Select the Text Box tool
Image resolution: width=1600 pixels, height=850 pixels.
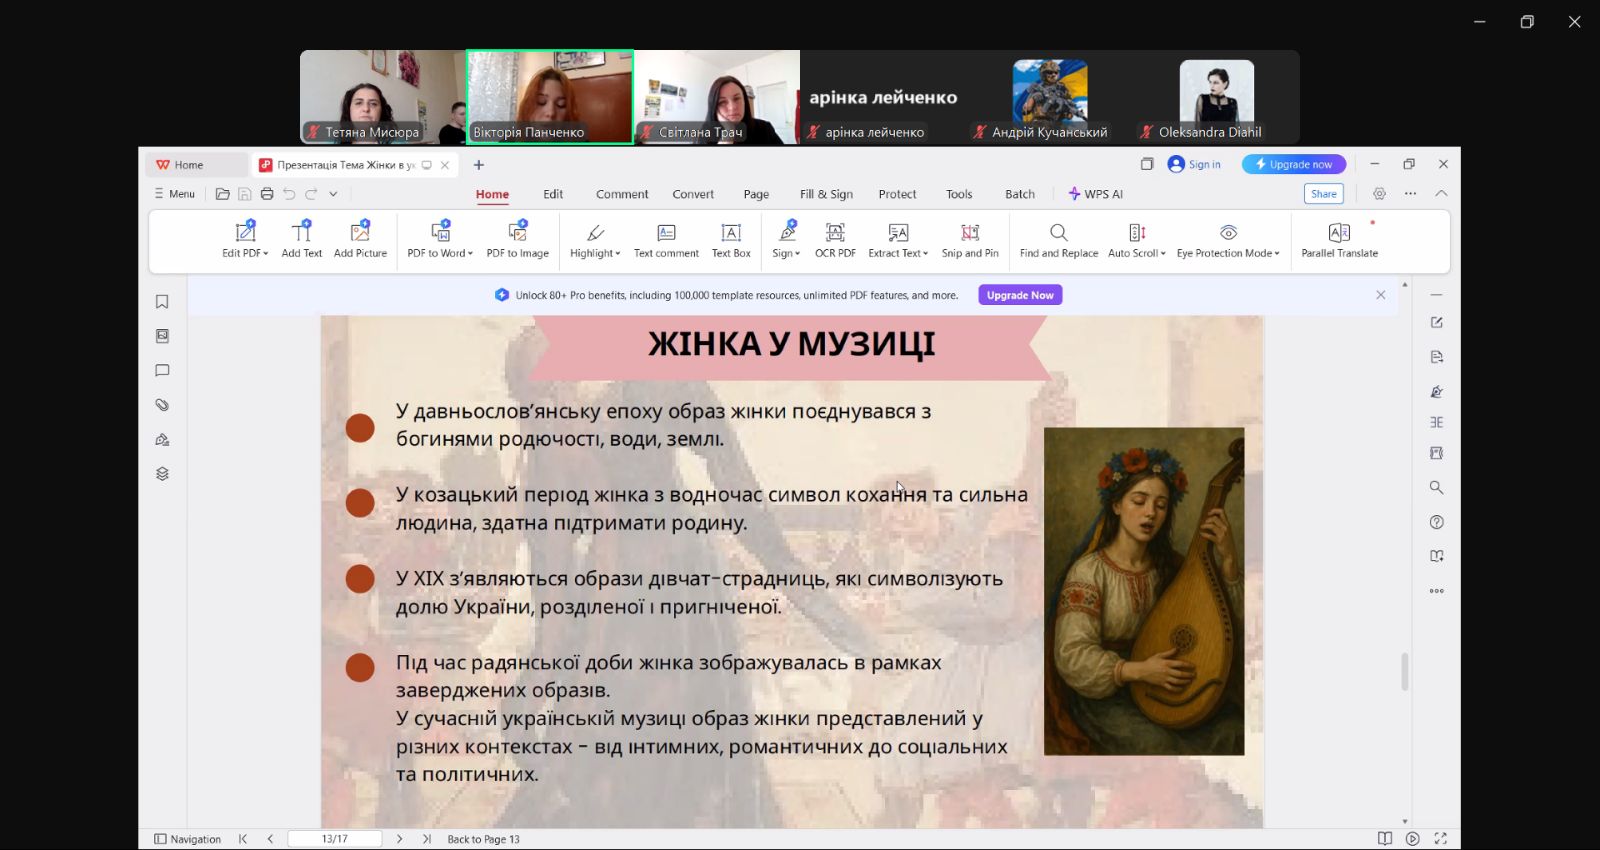click(x=731, y=233)
